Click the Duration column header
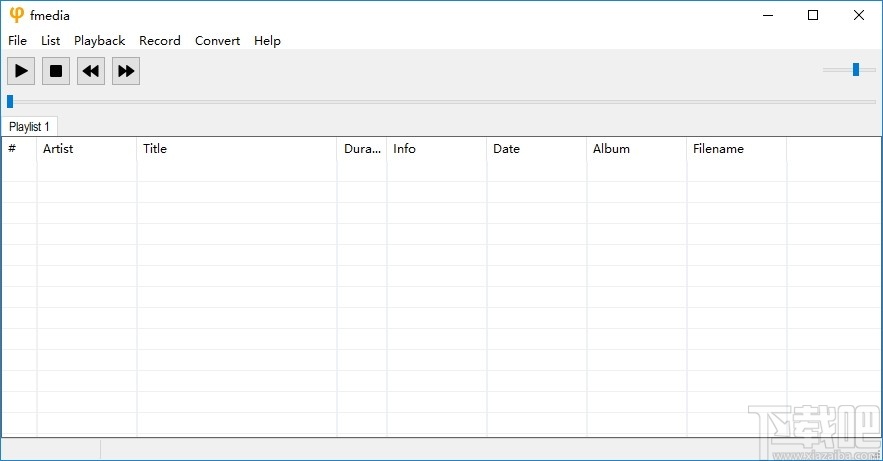883x461 pixels. coord(361,149)
